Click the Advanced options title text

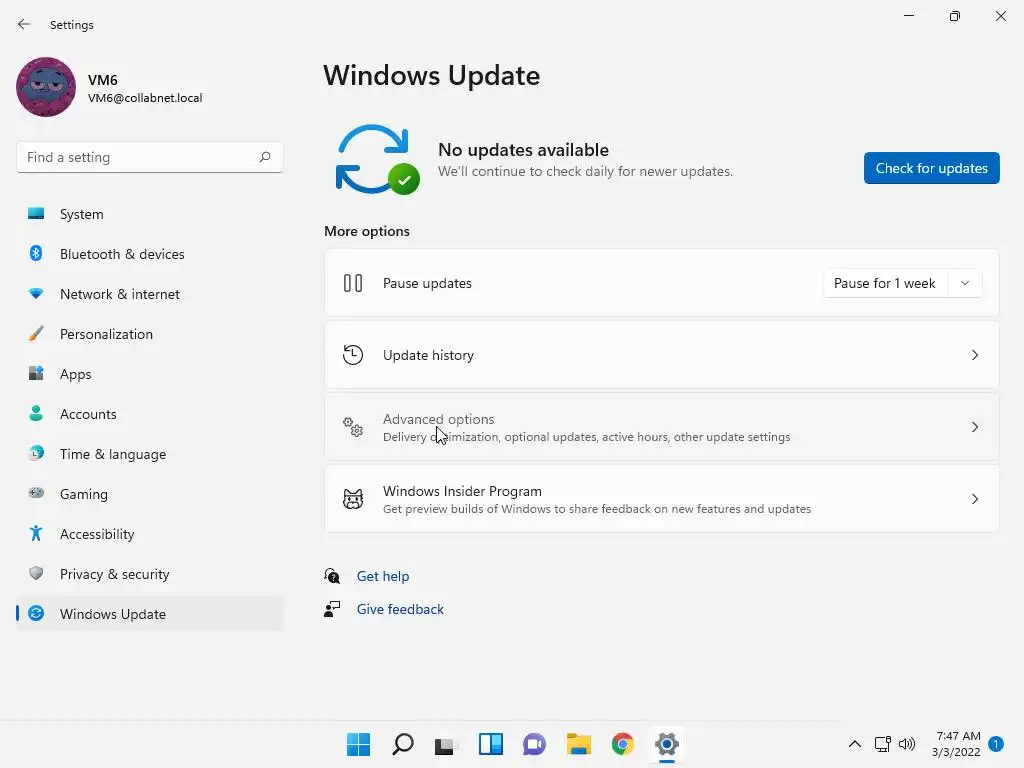[438, 419]
